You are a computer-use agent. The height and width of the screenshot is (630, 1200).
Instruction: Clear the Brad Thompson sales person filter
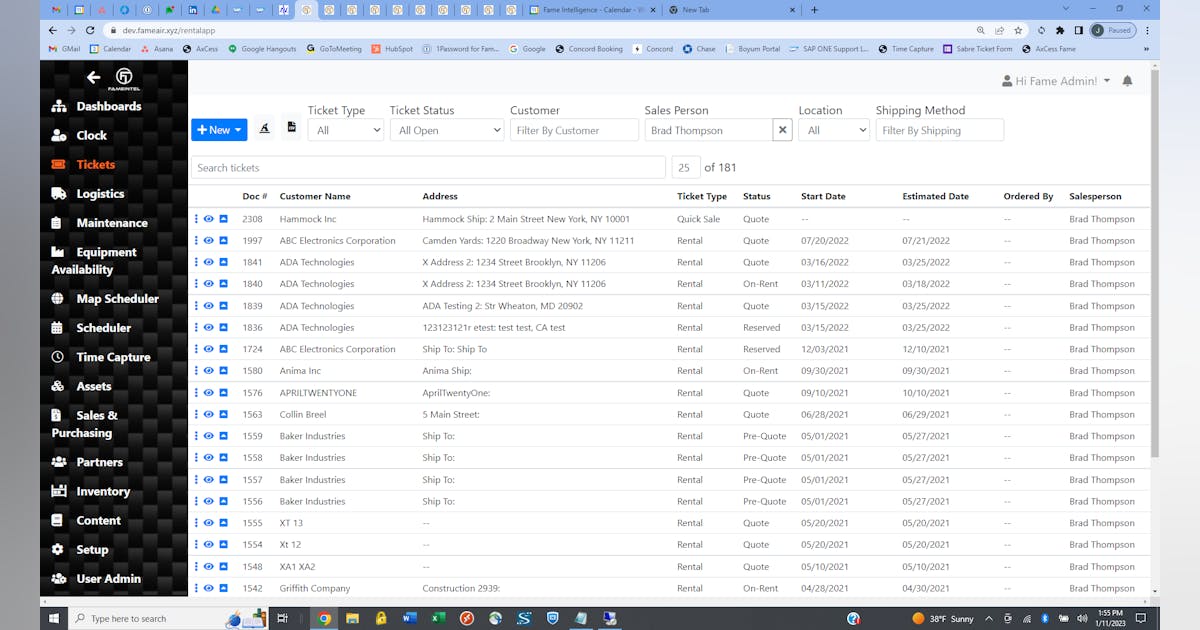[x=783, y=130]
